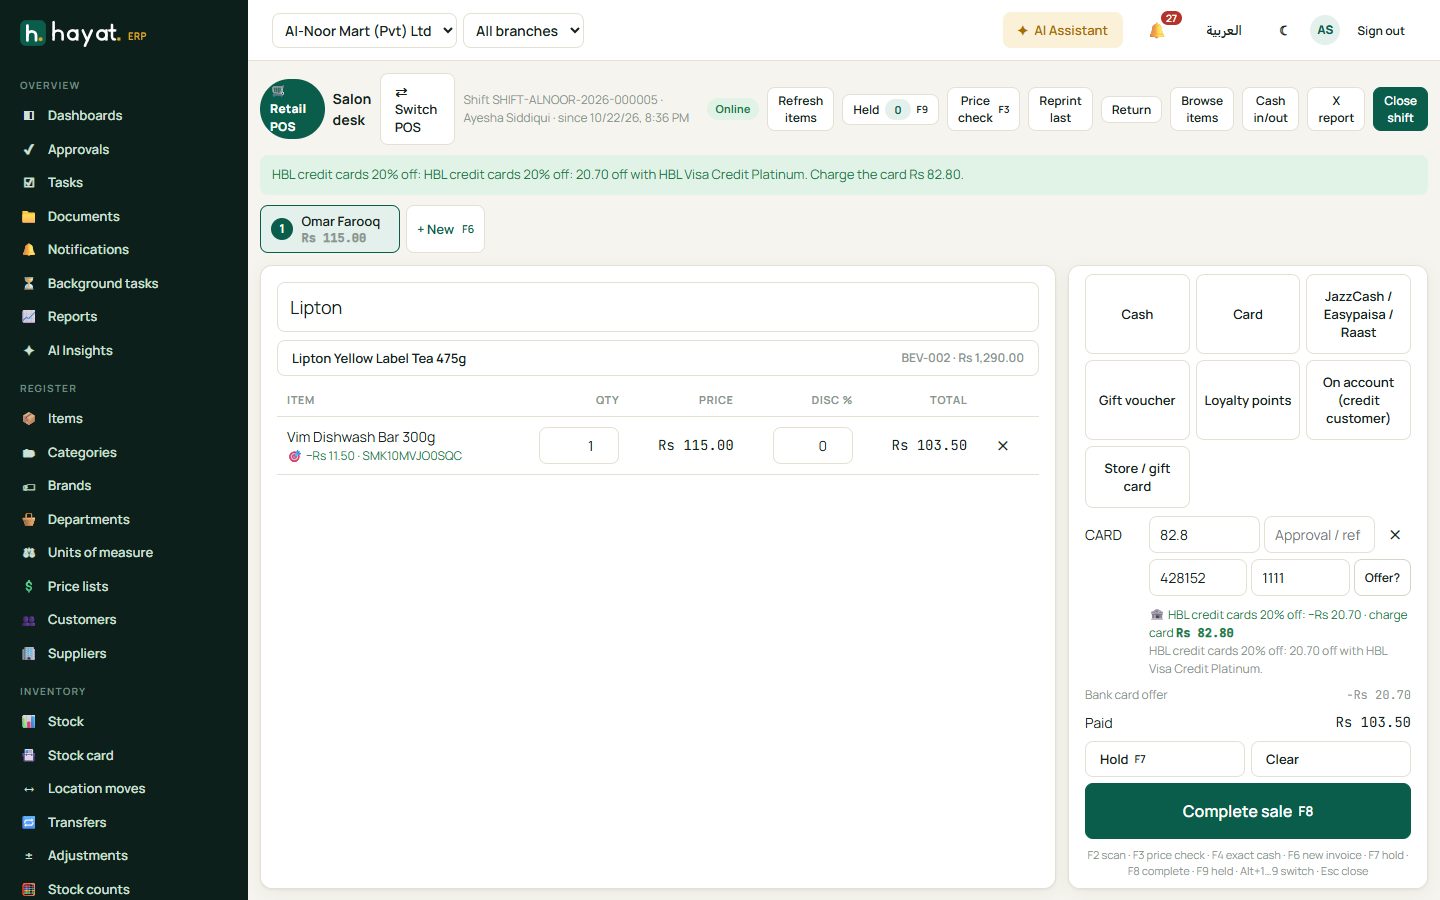Click the AS user avatar

pos(1325,30)
